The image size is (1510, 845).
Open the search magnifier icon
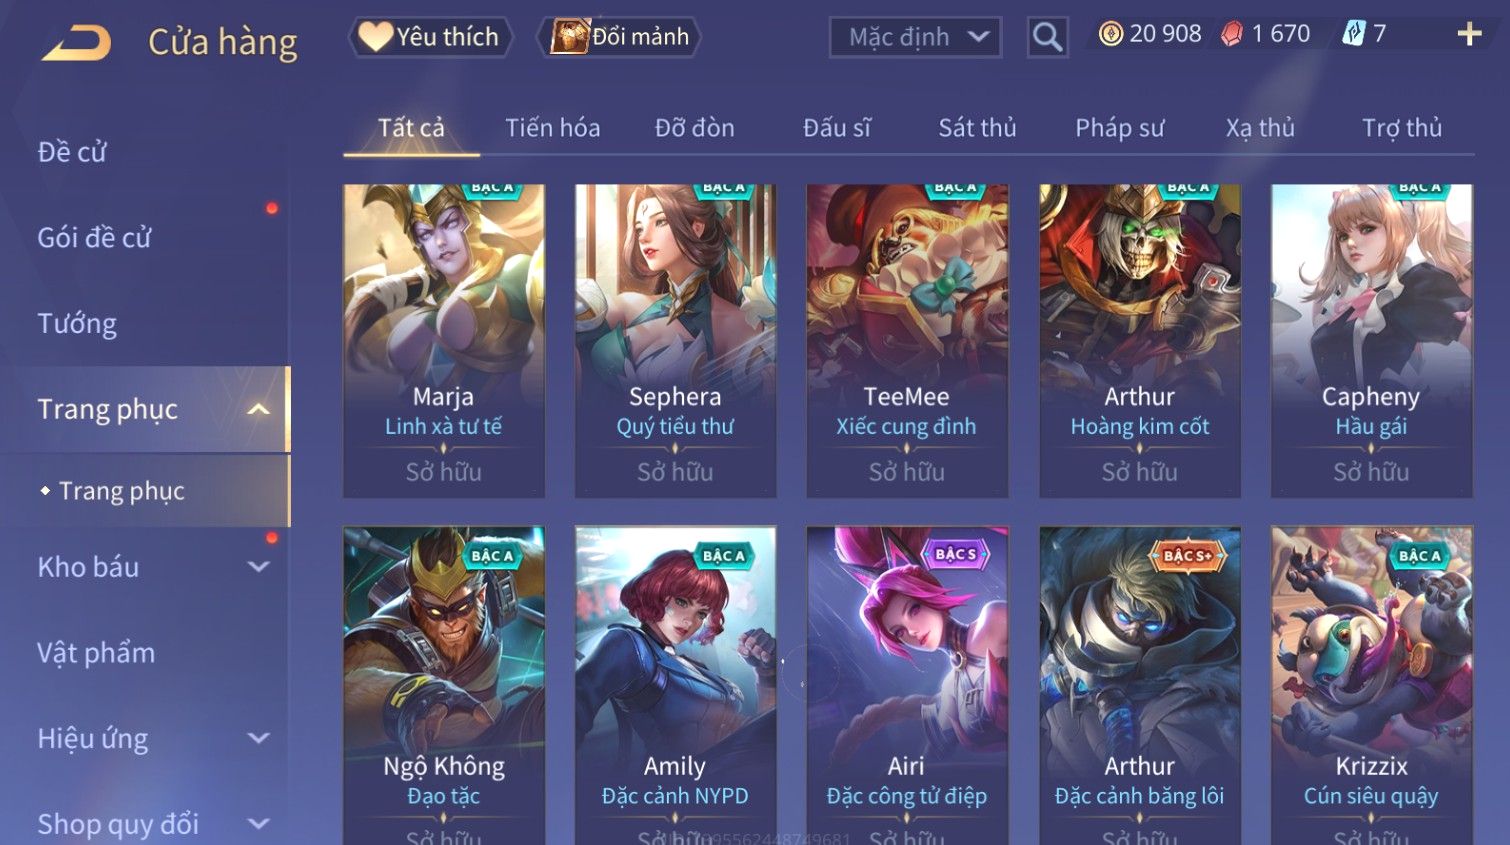click(x=1047, y=38)
